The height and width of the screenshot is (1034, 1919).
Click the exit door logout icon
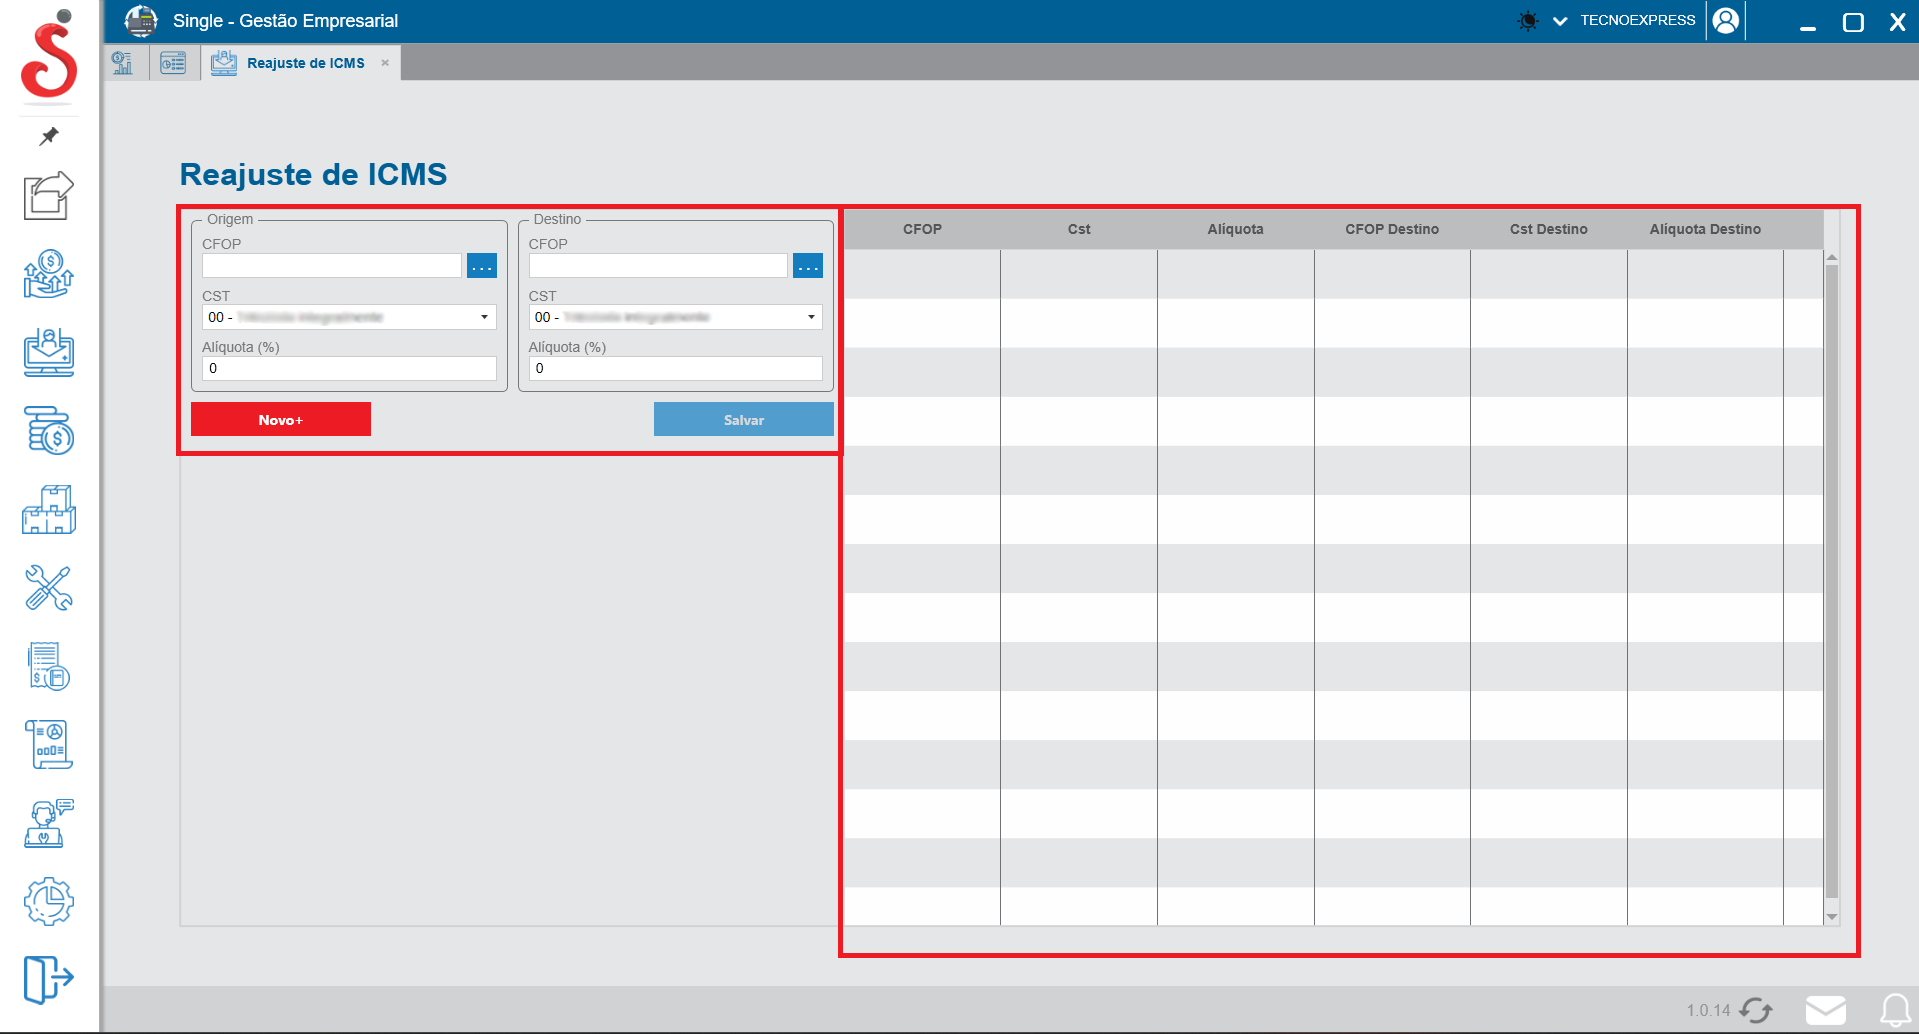[49, 978]
